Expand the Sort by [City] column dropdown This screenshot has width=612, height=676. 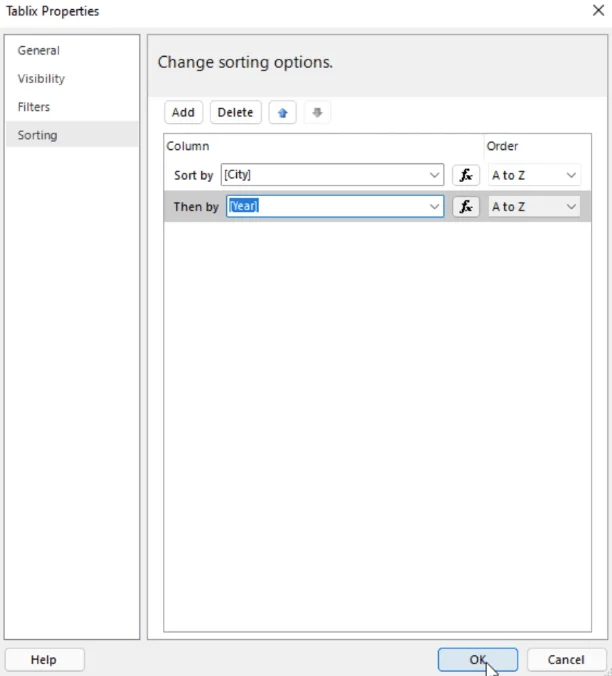(434, 175)
